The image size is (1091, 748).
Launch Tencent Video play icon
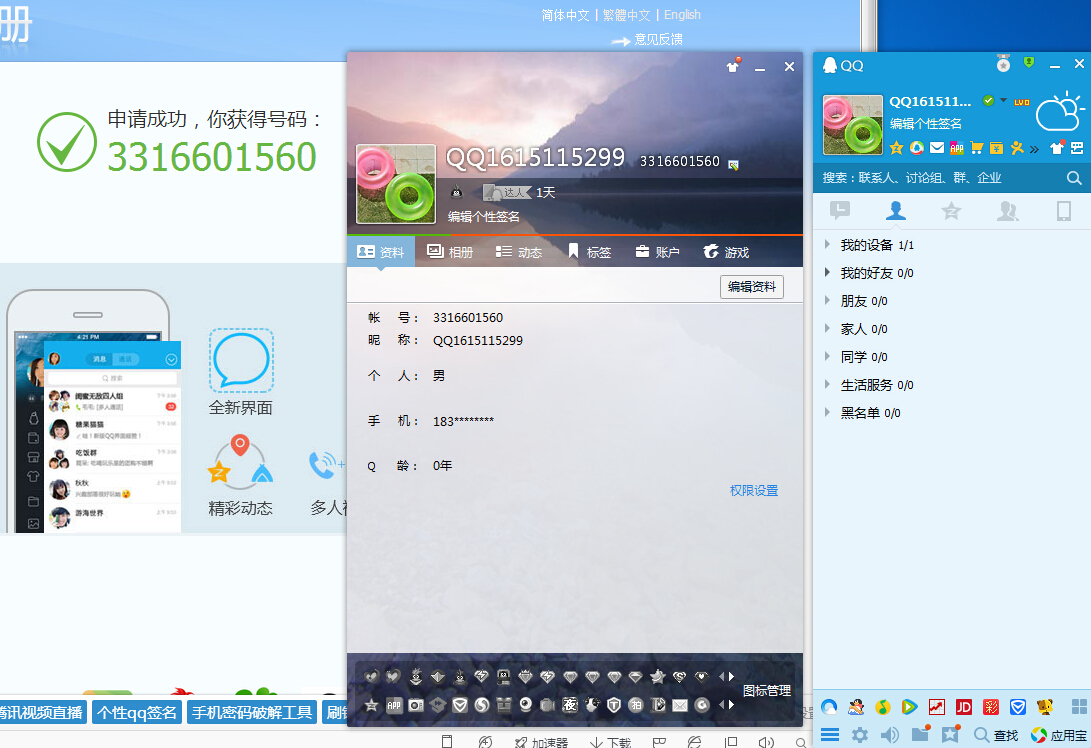909,707
